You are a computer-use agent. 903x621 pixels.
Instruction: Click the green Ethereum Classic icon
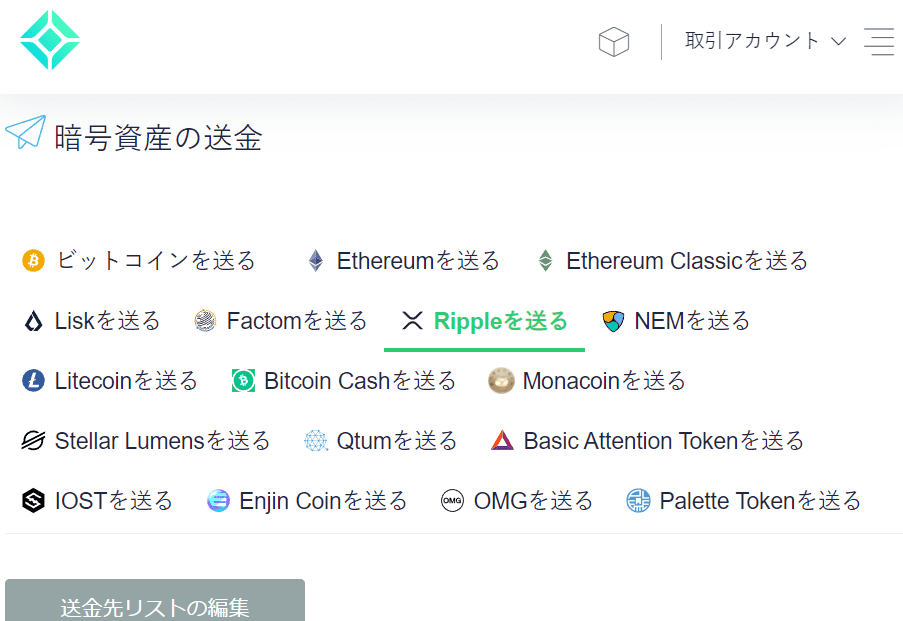[545, 260]
